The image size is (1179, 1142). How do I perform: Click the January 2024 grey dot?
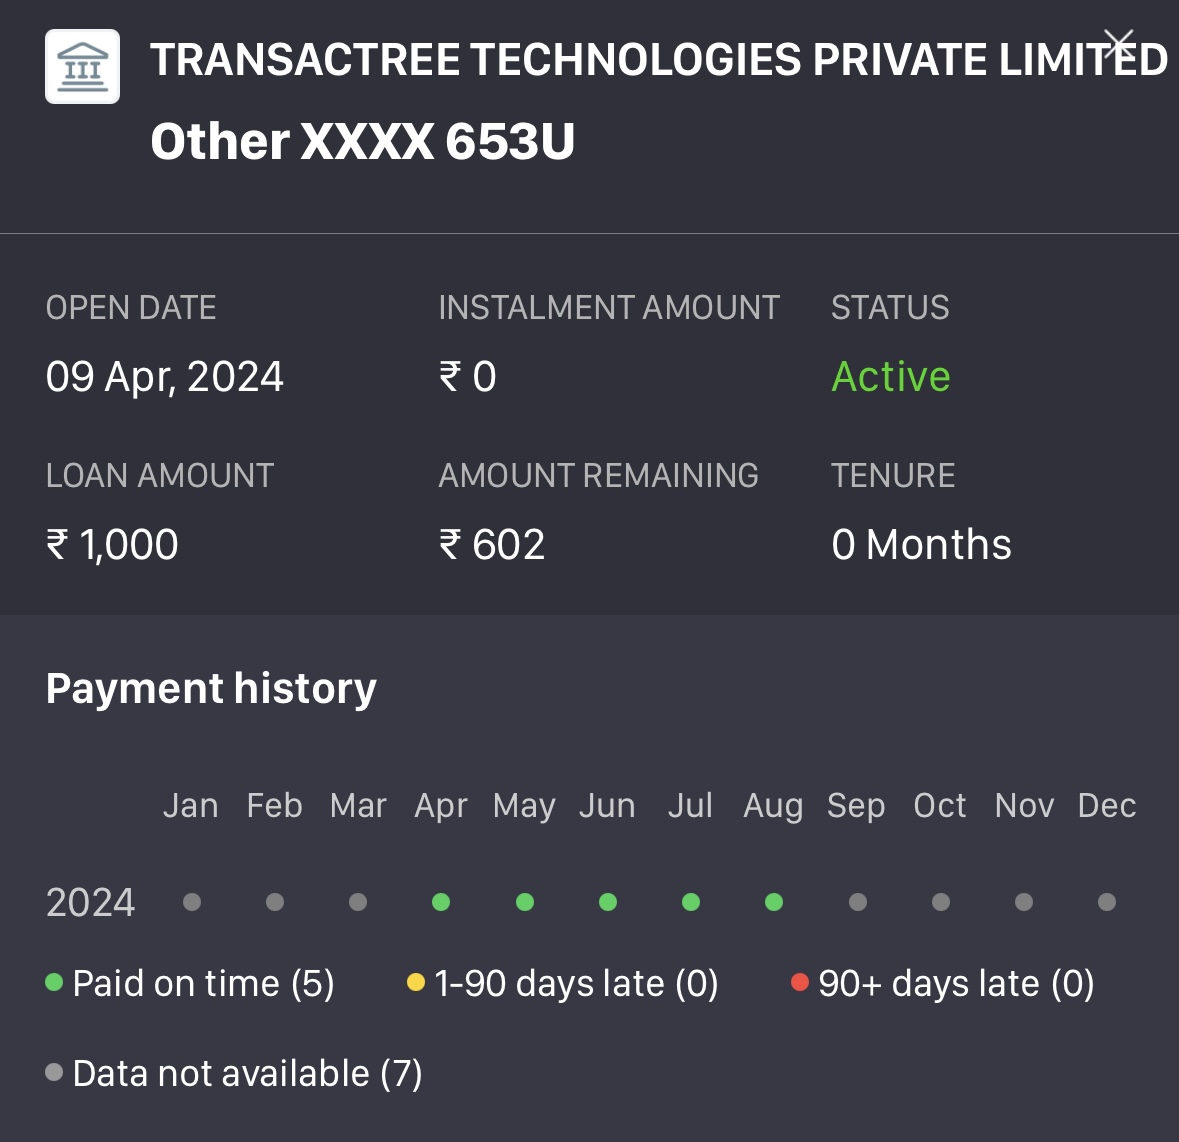(192, 902)
